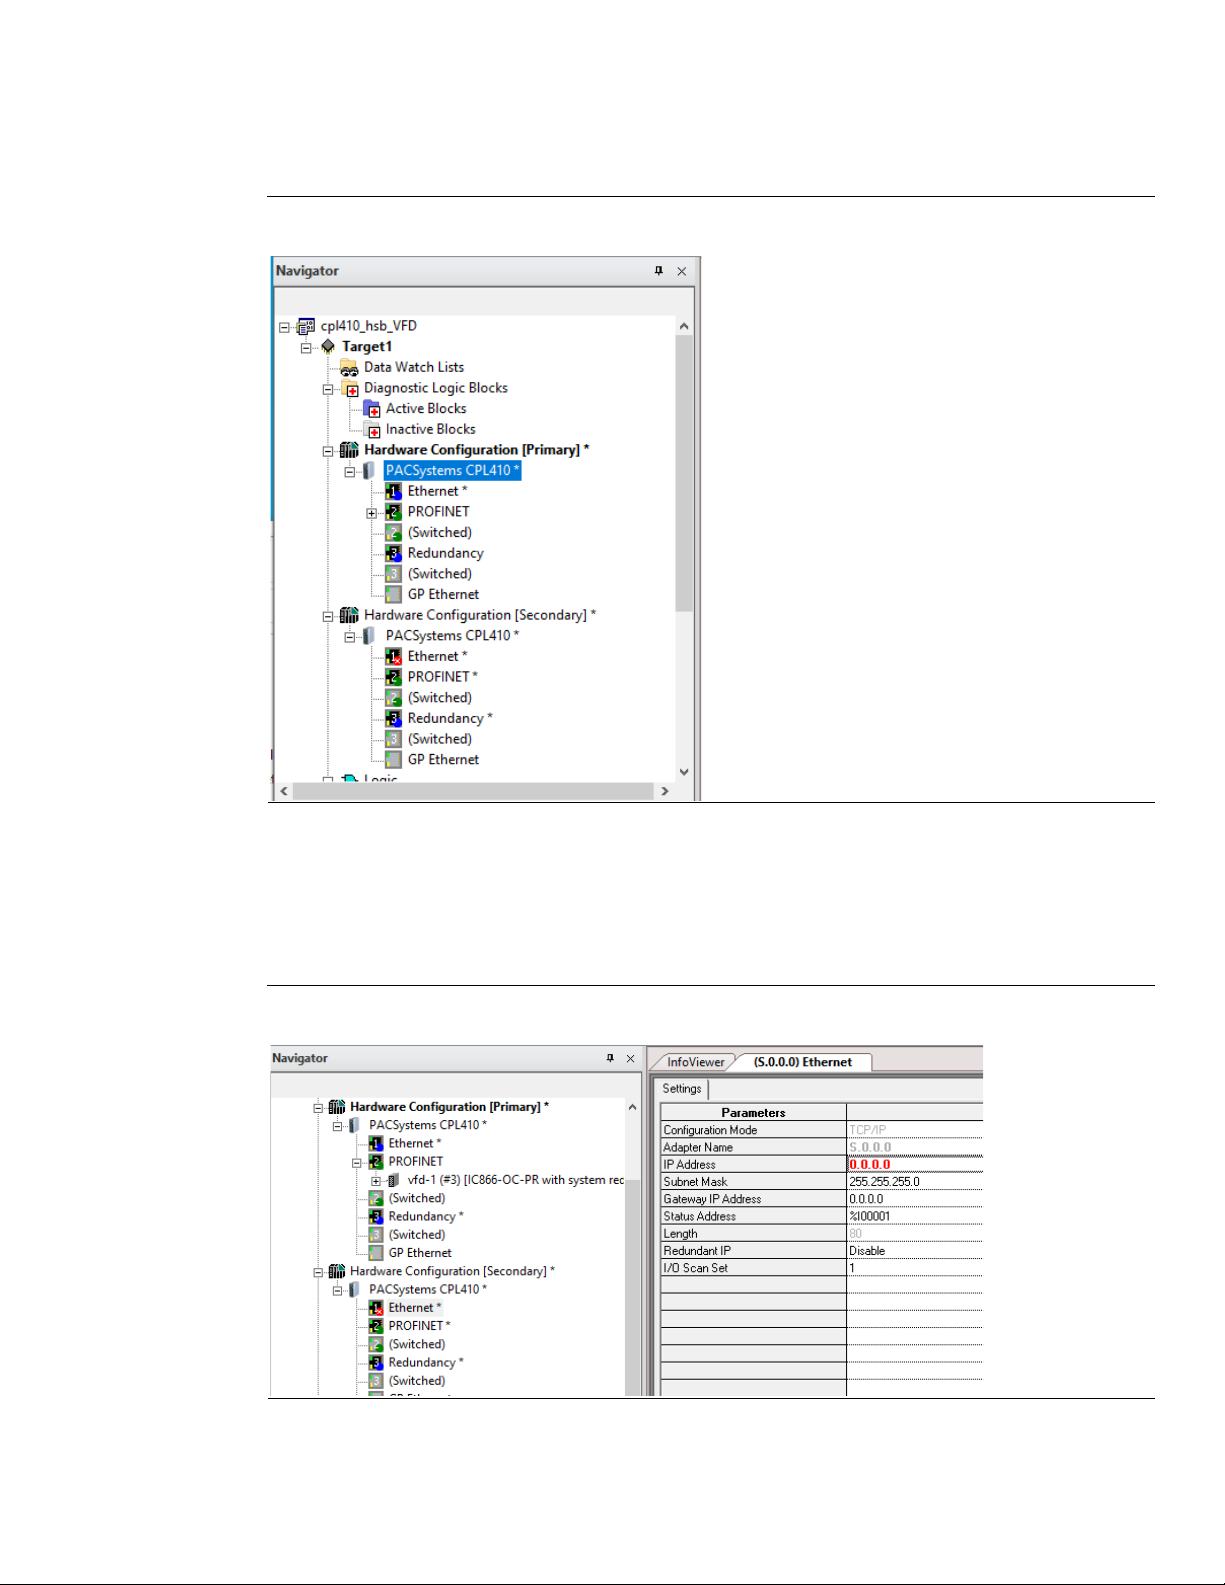Click the bottom Navigator scroll up arrow

pyautogui.click(x=632, y=1107)
